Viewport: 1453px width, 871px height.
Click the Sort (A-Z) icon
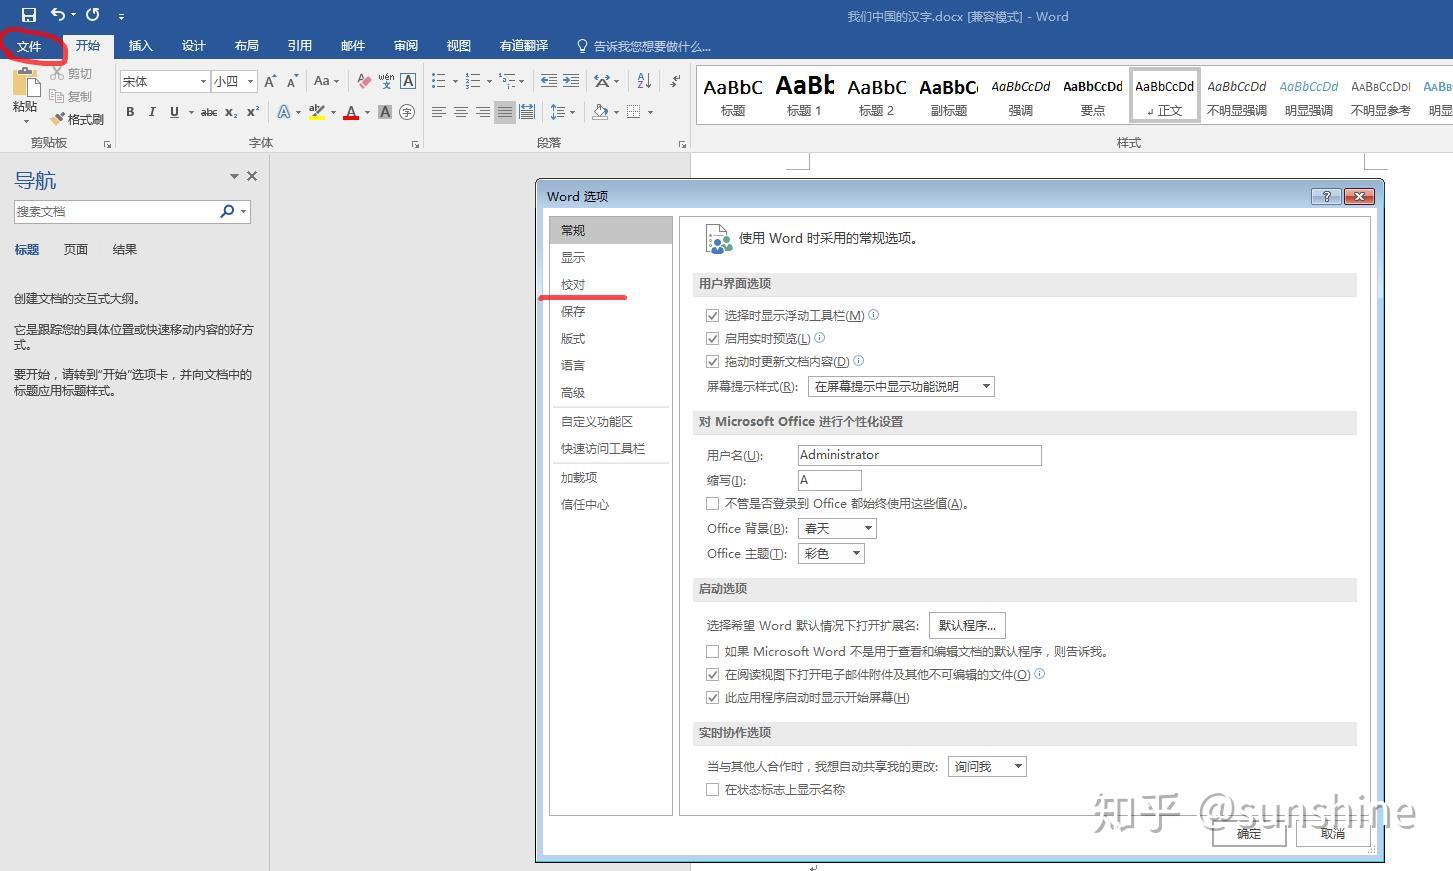coord(644,81)
